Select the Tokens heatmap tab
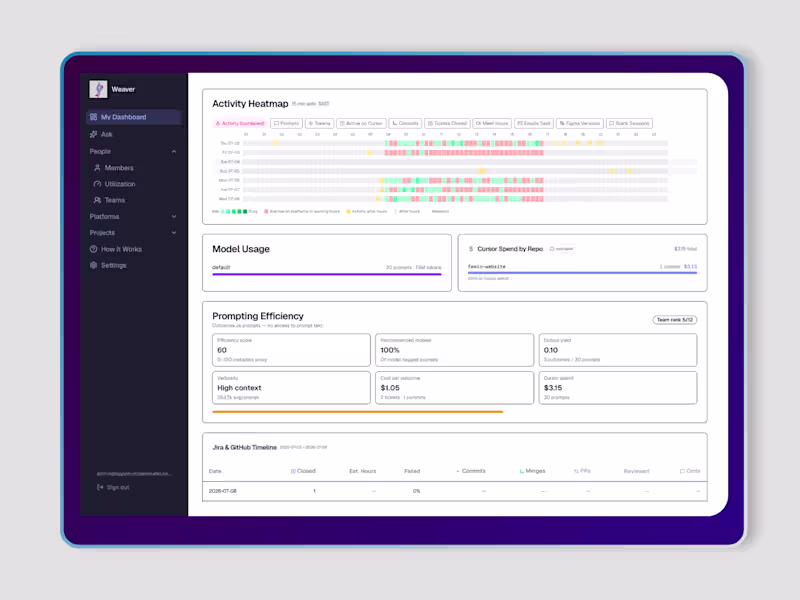The height and width of the screenshot is (600, 800). click(319, 123)
